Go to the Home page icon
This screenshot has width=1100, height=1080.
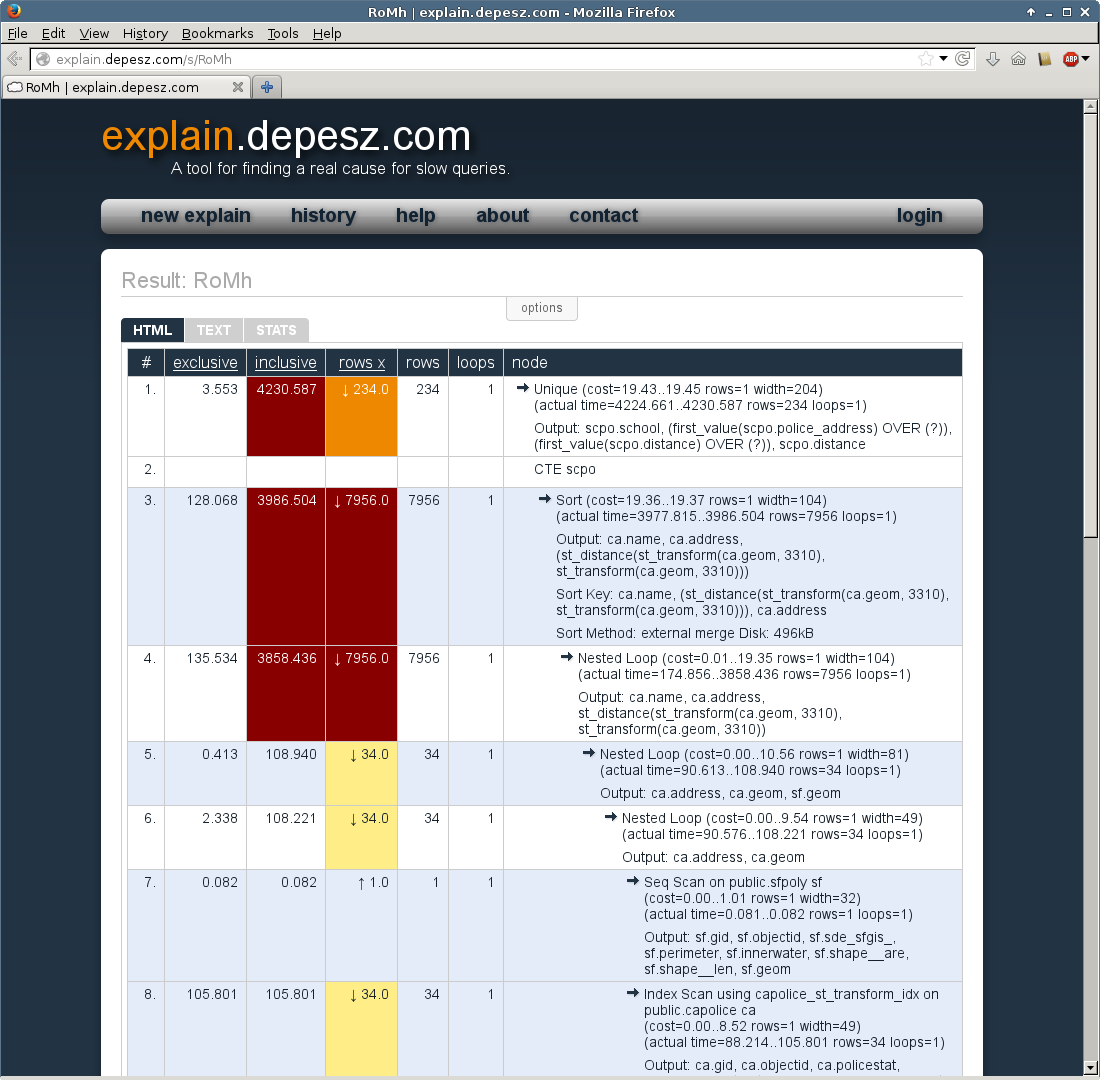[1019, 59]
